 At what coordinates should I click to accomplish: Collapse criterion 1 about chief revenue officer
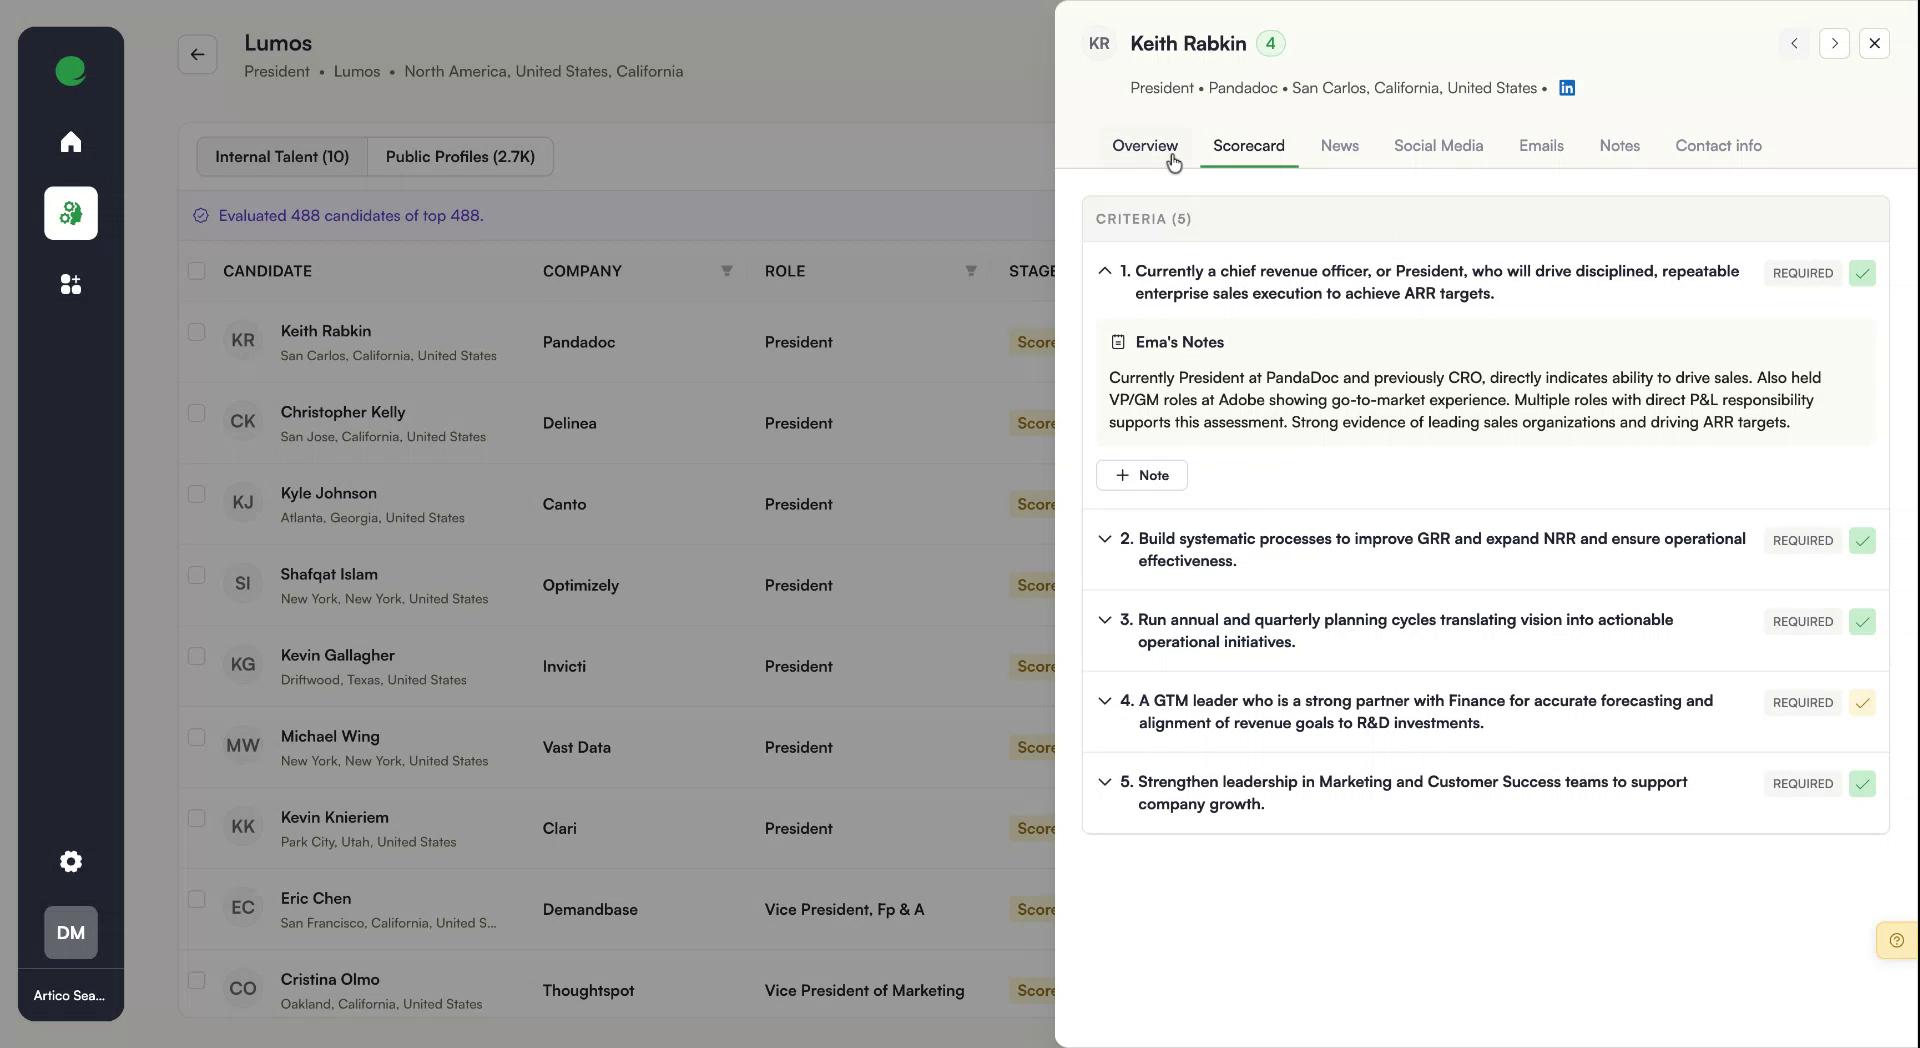click(1104, 271)
